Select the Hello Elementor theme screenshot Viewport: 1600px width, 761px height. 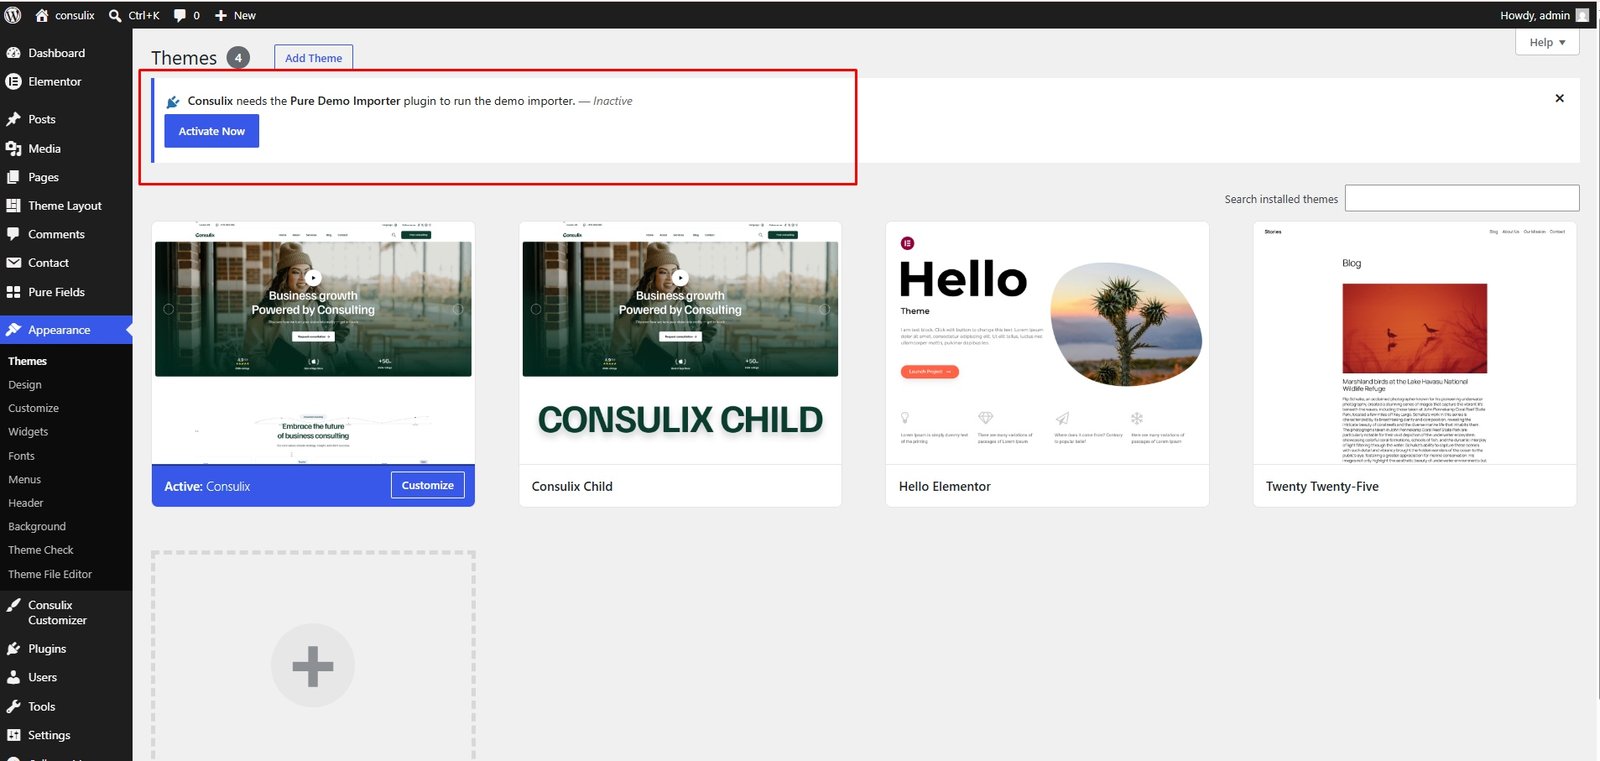pos(1047,343)
